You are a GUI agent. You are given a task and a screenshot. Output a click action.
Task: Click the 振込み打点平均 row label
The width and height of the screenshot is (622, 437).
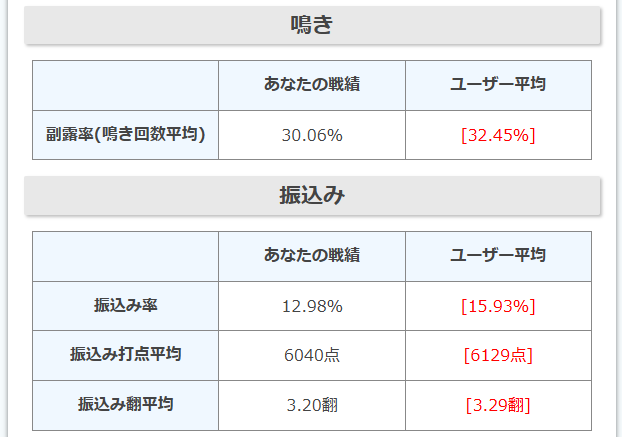point(125,354)
